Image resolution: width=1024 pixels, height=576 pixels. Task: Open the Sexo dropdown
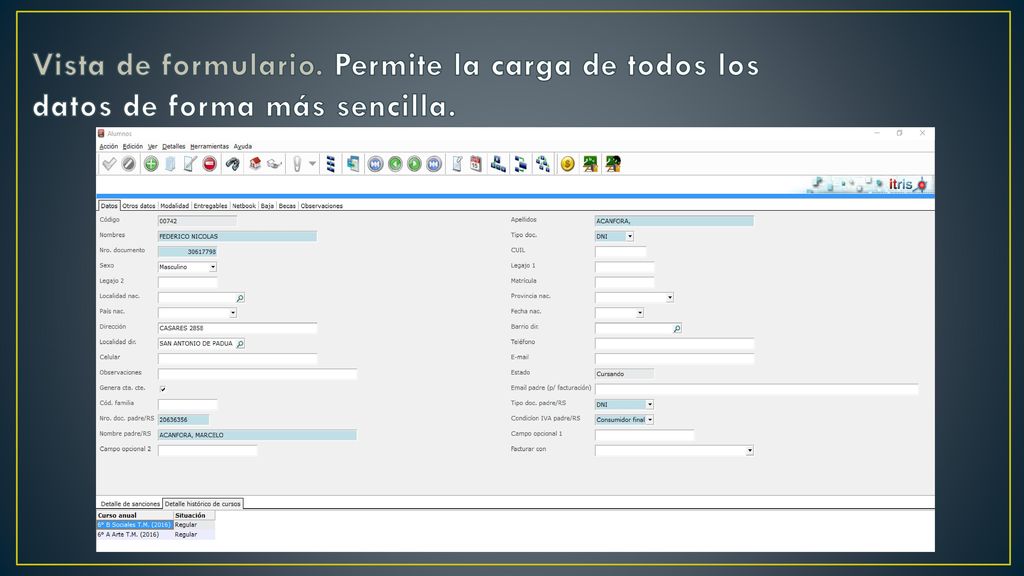tap(213, 267)
